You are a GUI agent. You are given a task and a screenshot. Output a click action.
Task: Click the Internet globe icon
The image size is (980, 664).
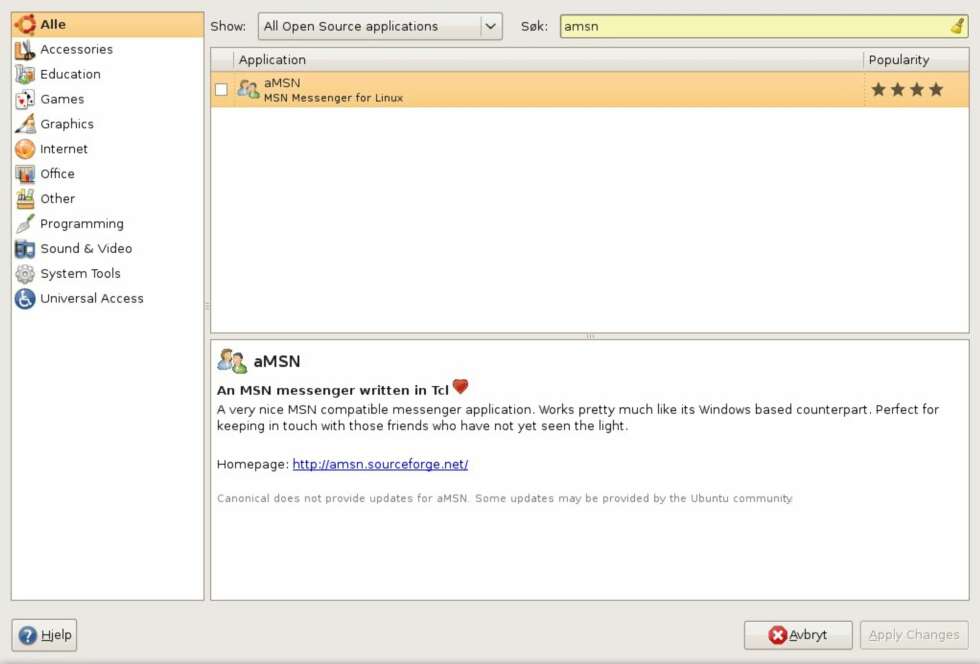[25, 149]
